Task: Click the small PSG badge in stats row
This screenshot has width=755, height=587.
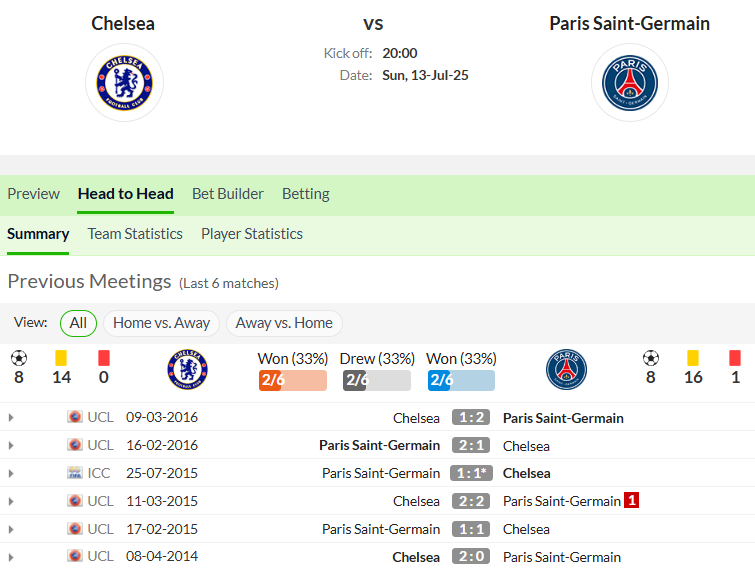Action: tap(566, 369)
